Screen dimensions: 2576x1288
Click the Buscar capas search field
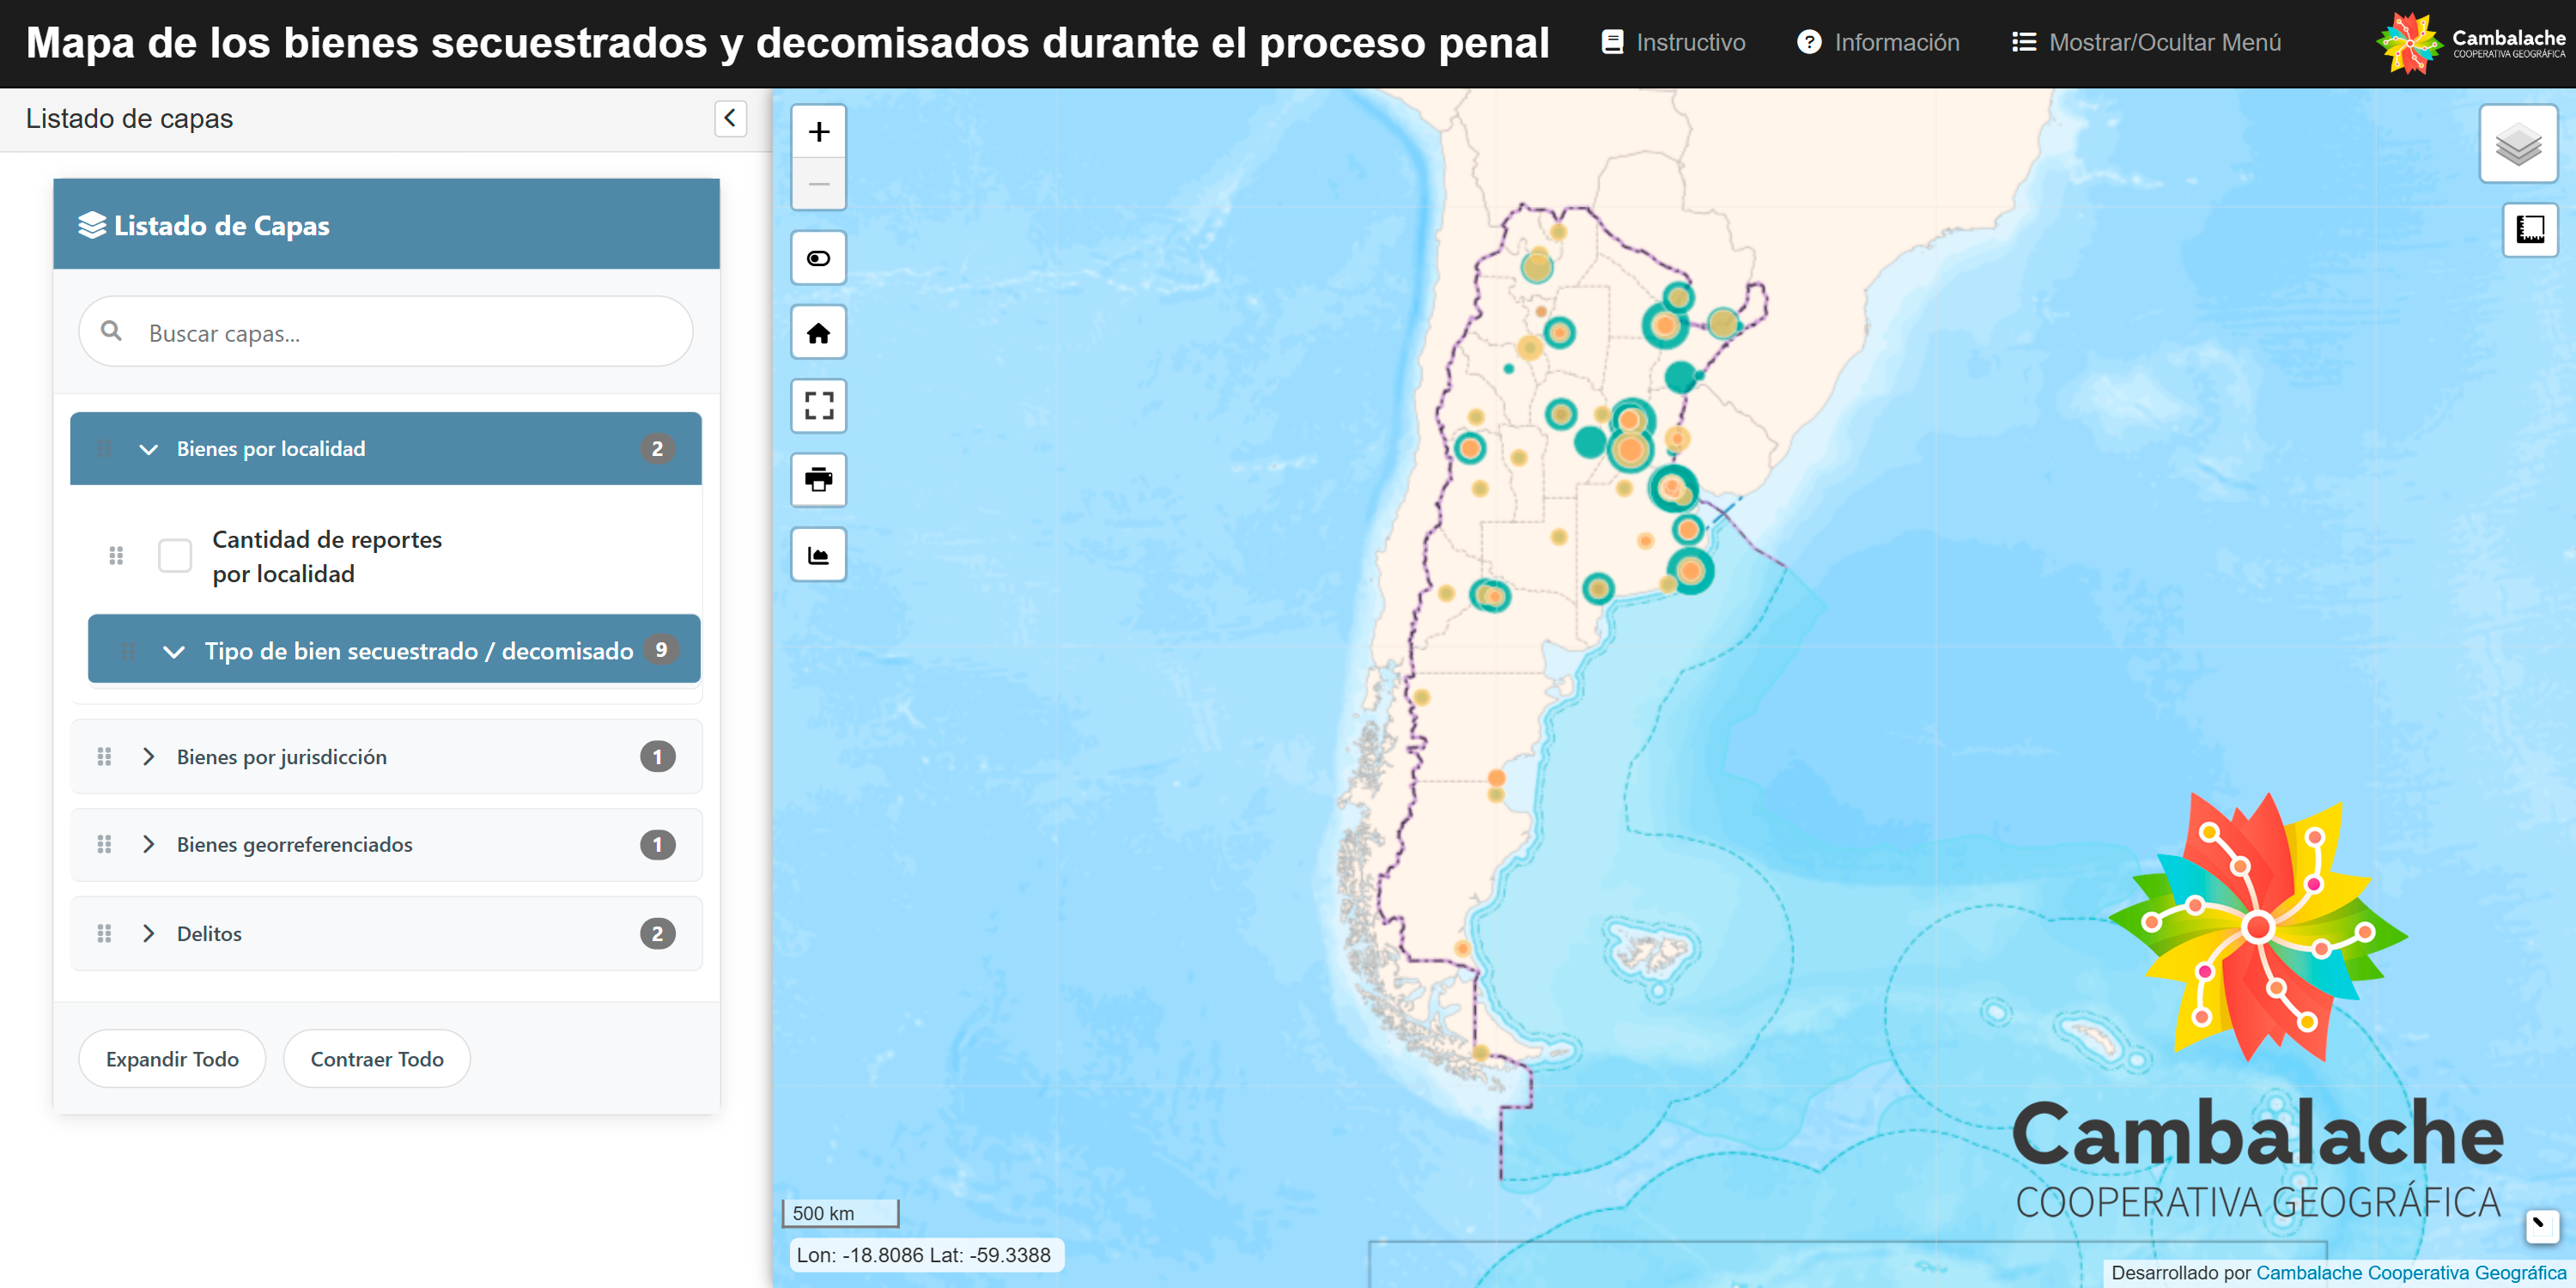400,333
